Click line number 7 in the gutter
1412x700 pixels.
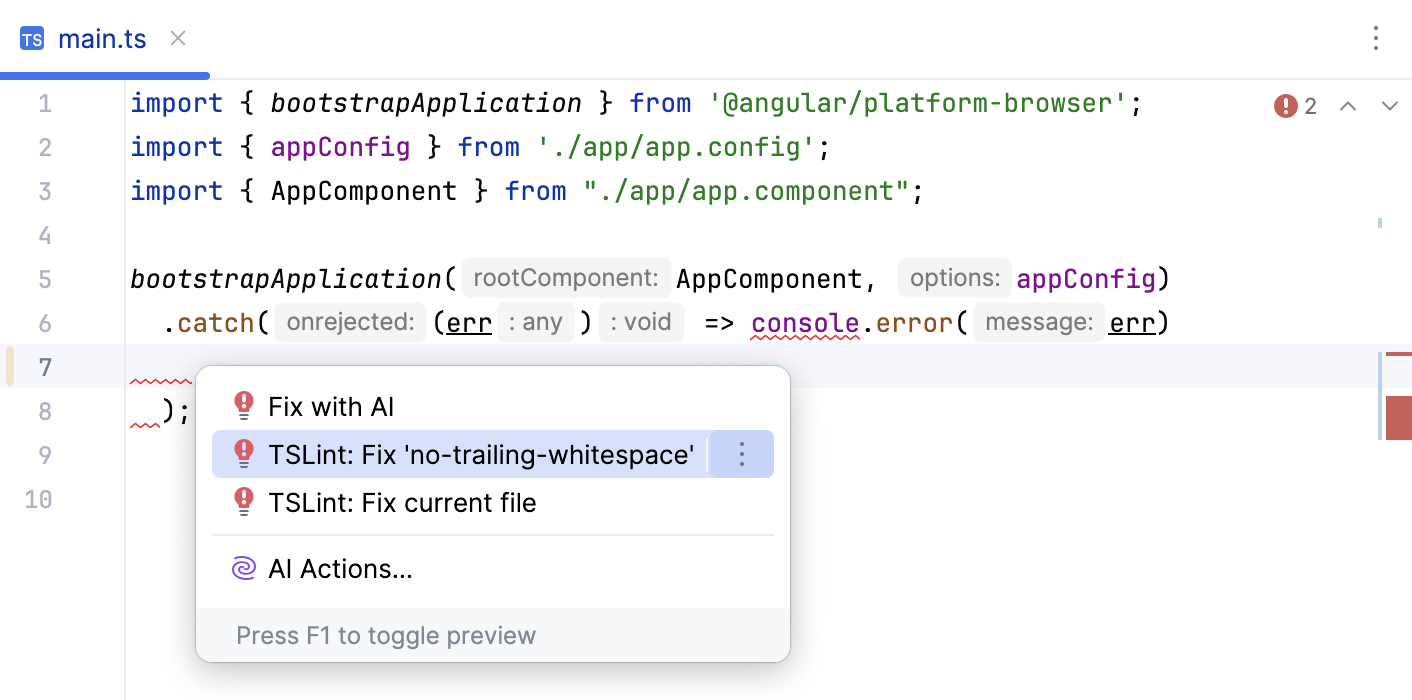[x=45, y=367]
